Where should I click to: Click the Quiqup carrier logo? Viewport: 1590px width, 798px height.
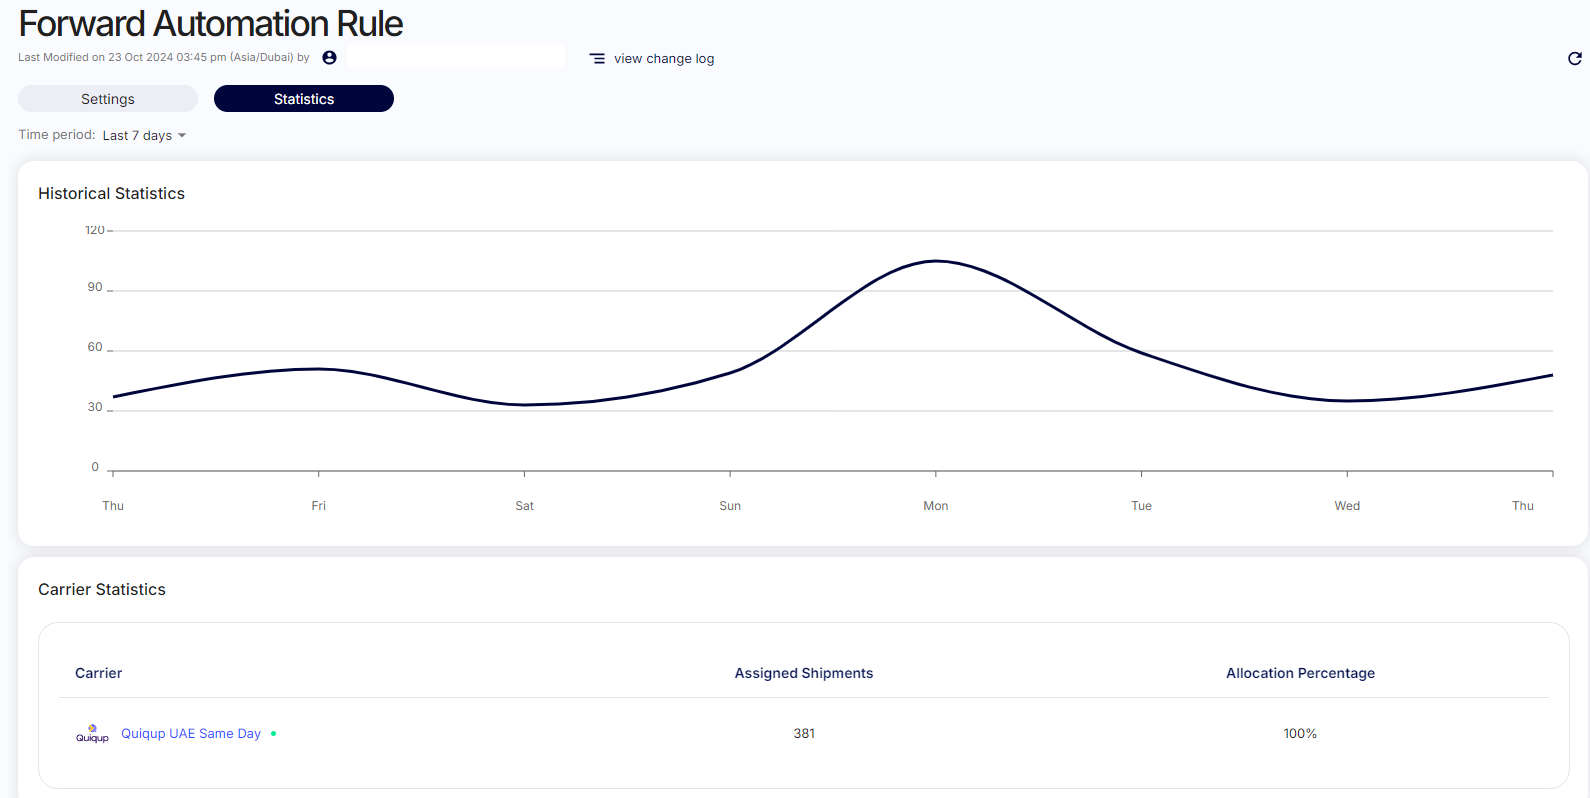click(92, 734)
